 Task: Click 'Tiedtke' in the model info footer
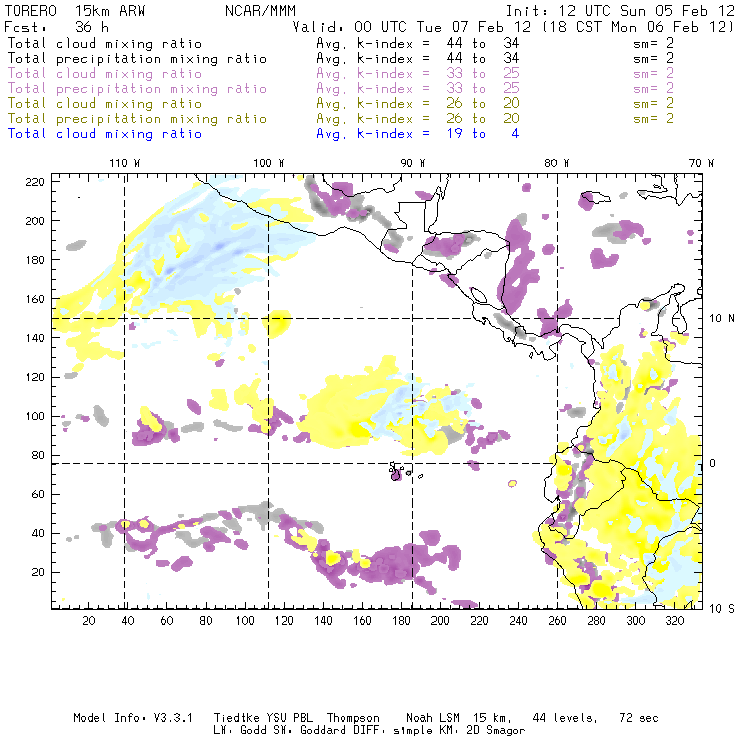coord(236,718)
